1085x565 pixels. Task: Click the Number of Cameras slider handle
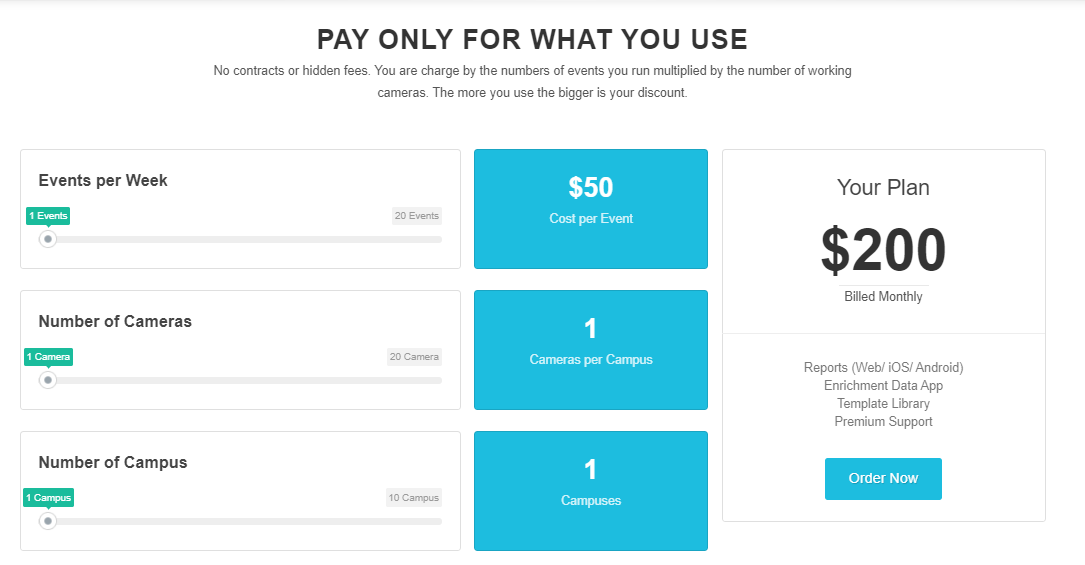(x=48, y=380)
